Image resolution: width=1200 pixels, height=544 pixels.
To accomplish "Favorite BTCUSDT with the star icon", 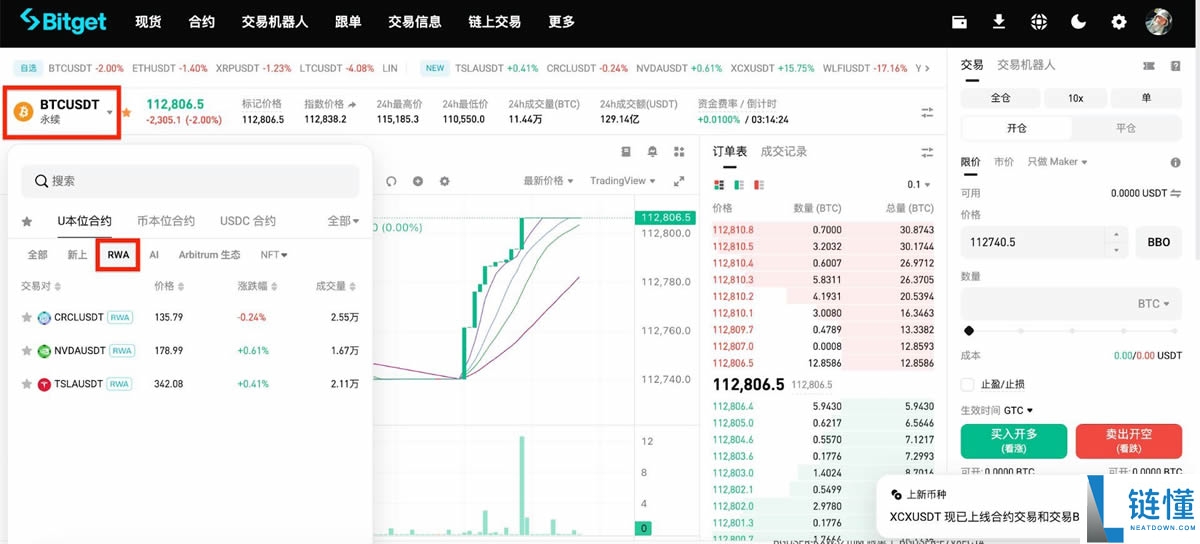I will pos(126,112).
